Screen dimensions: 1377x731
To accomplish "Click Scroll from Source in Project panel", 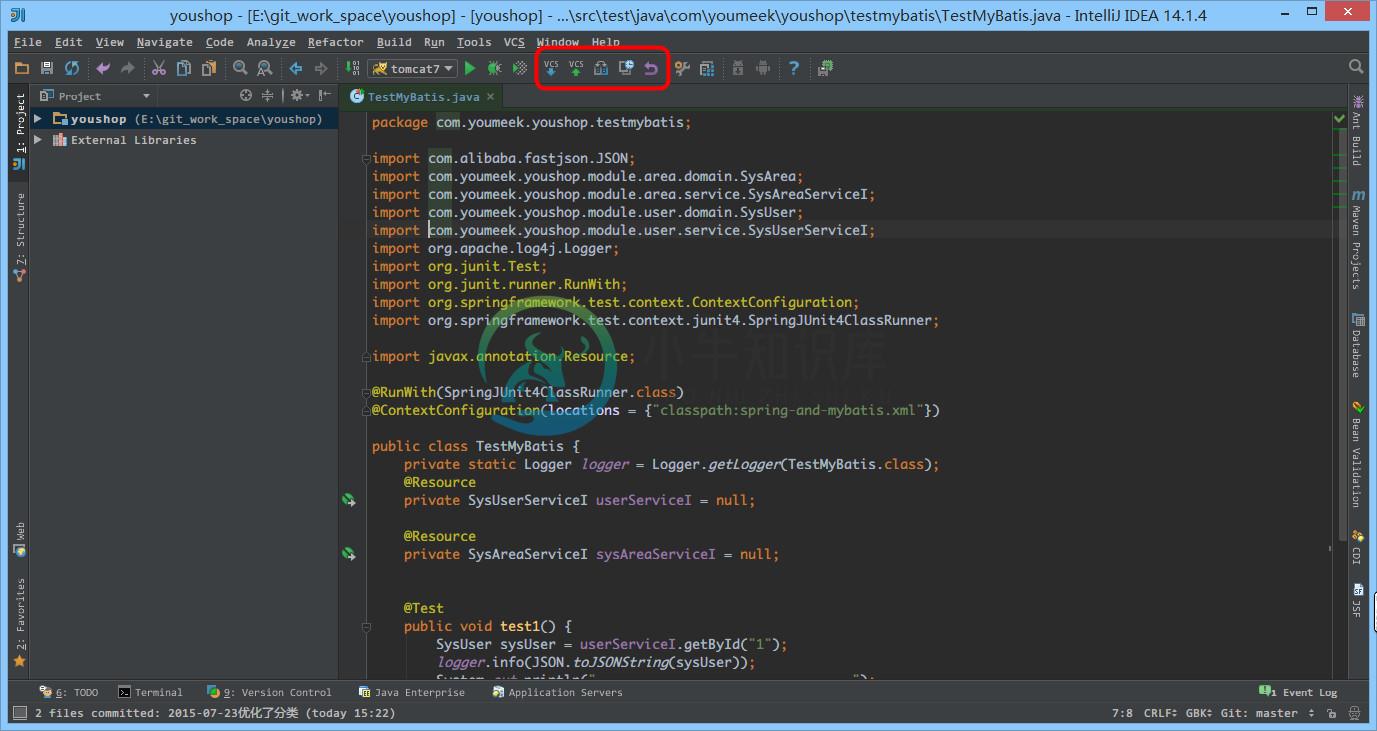I will click(246, 96).
